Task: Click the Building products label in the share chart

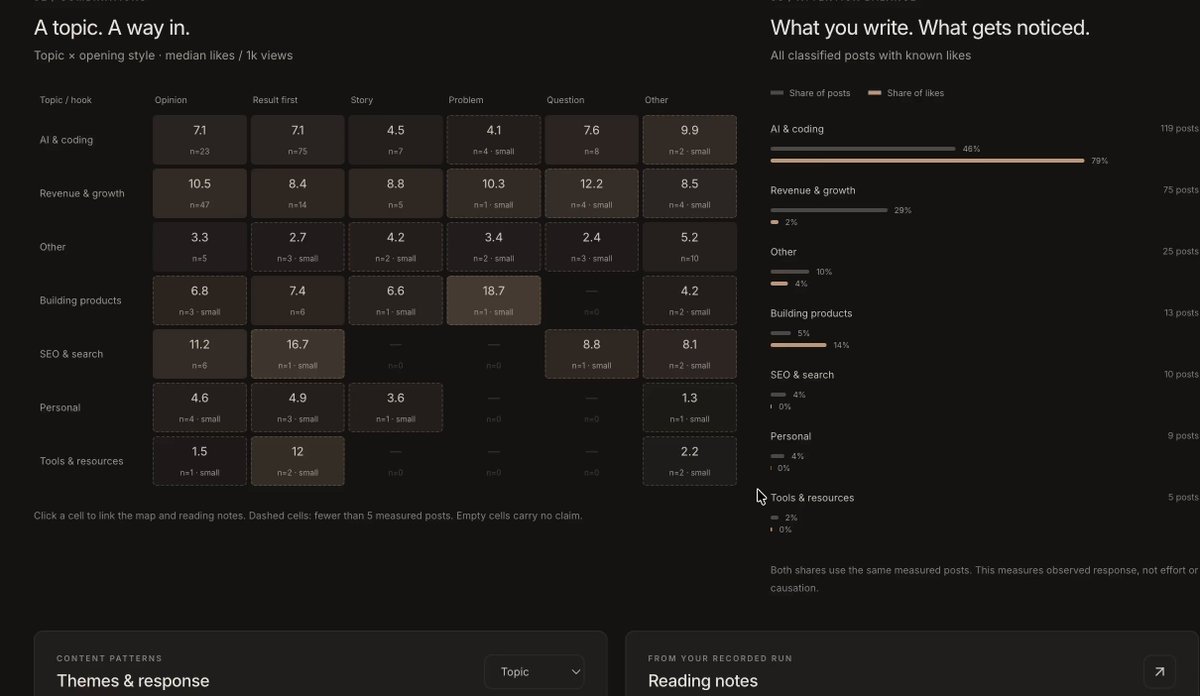Action: click(x=811, y=313)
